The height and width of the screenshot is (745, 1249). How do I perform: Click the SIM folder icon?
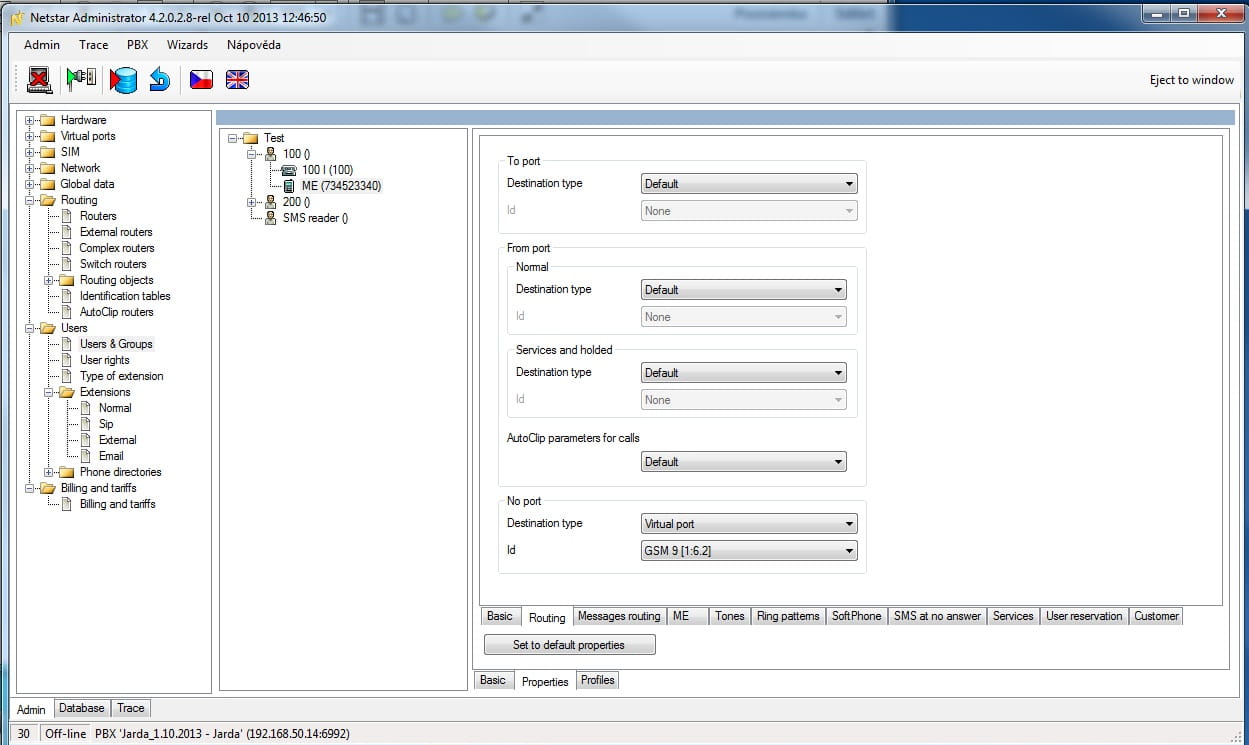coord(47,152)
